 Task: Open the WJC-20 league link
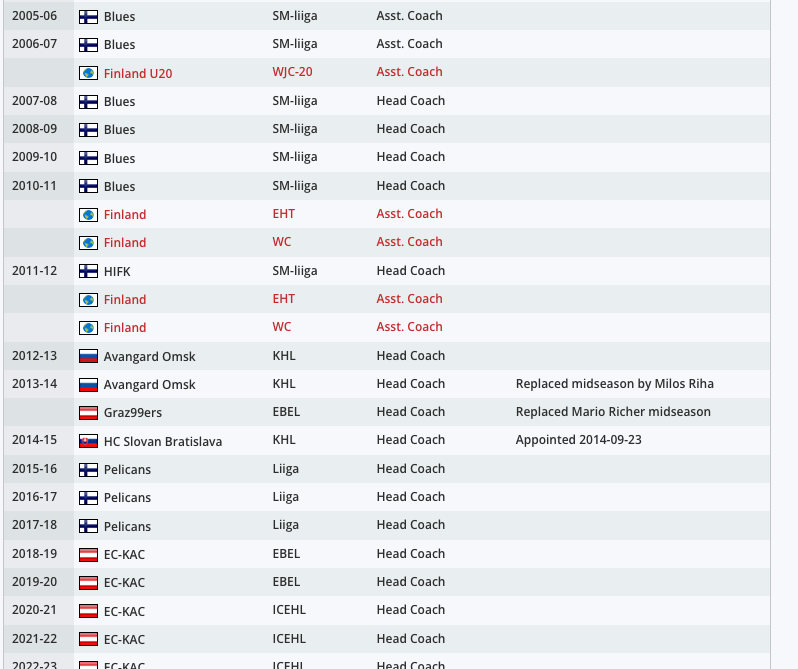click(292, 72)
